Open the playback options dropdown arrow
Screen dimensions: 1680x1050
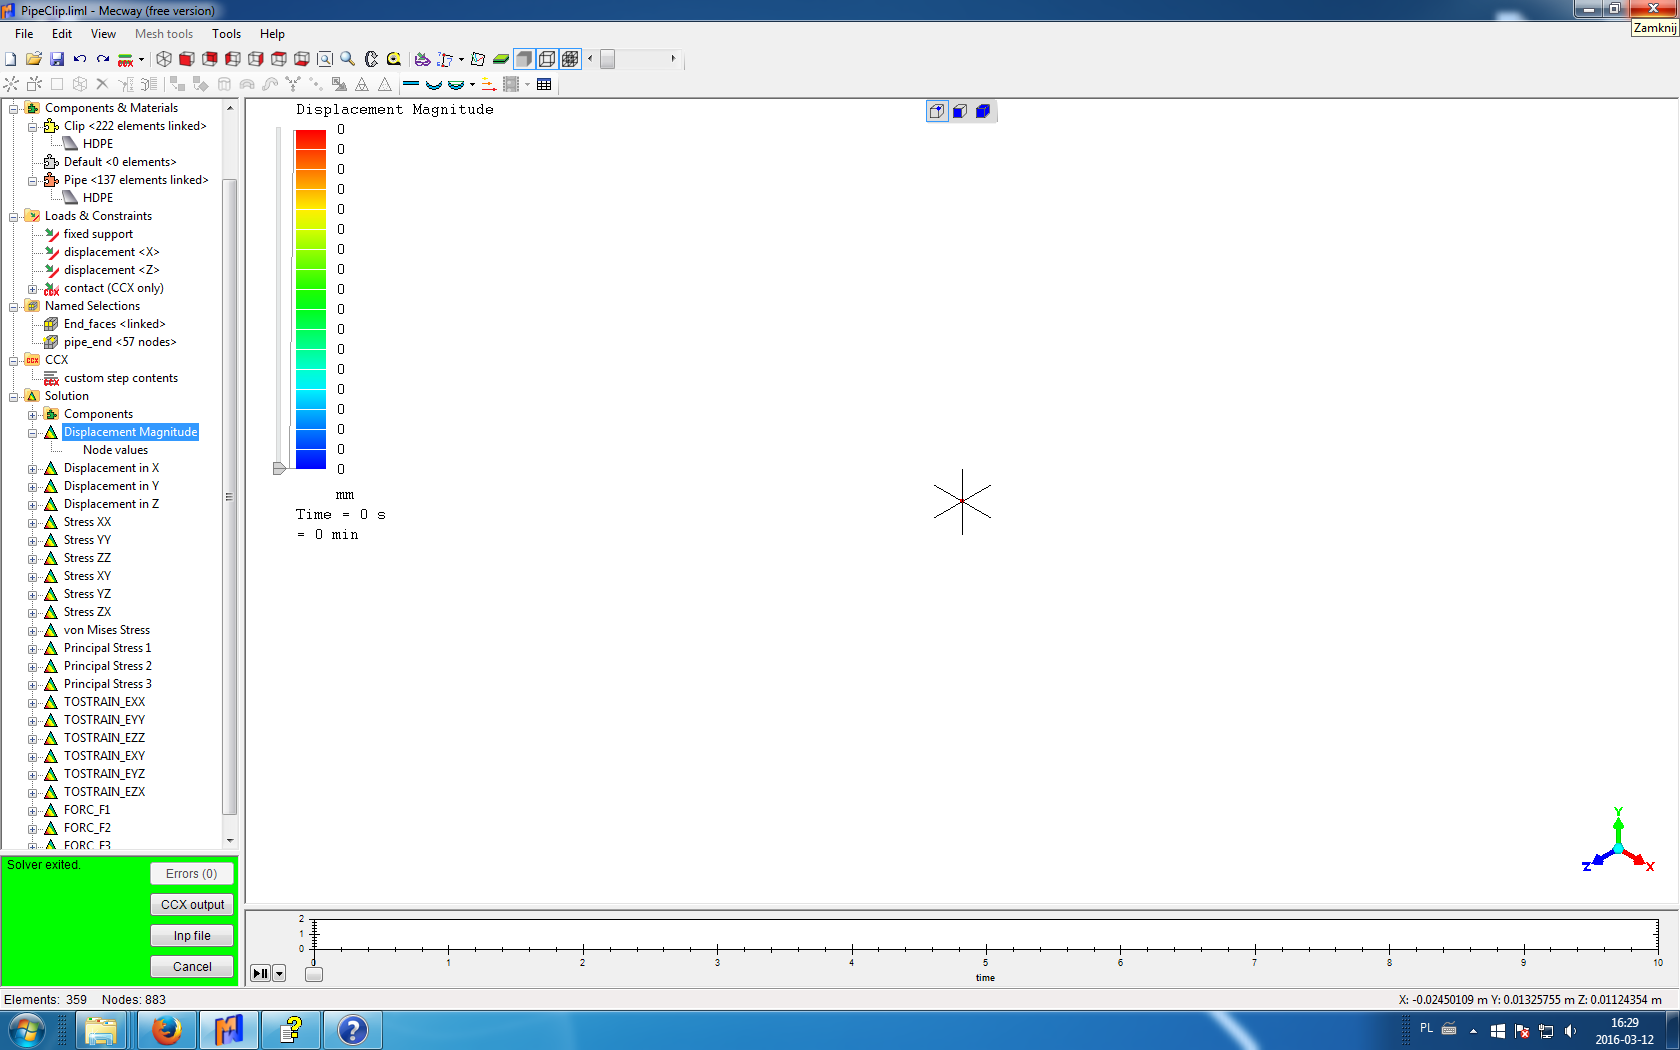point(279,973)
